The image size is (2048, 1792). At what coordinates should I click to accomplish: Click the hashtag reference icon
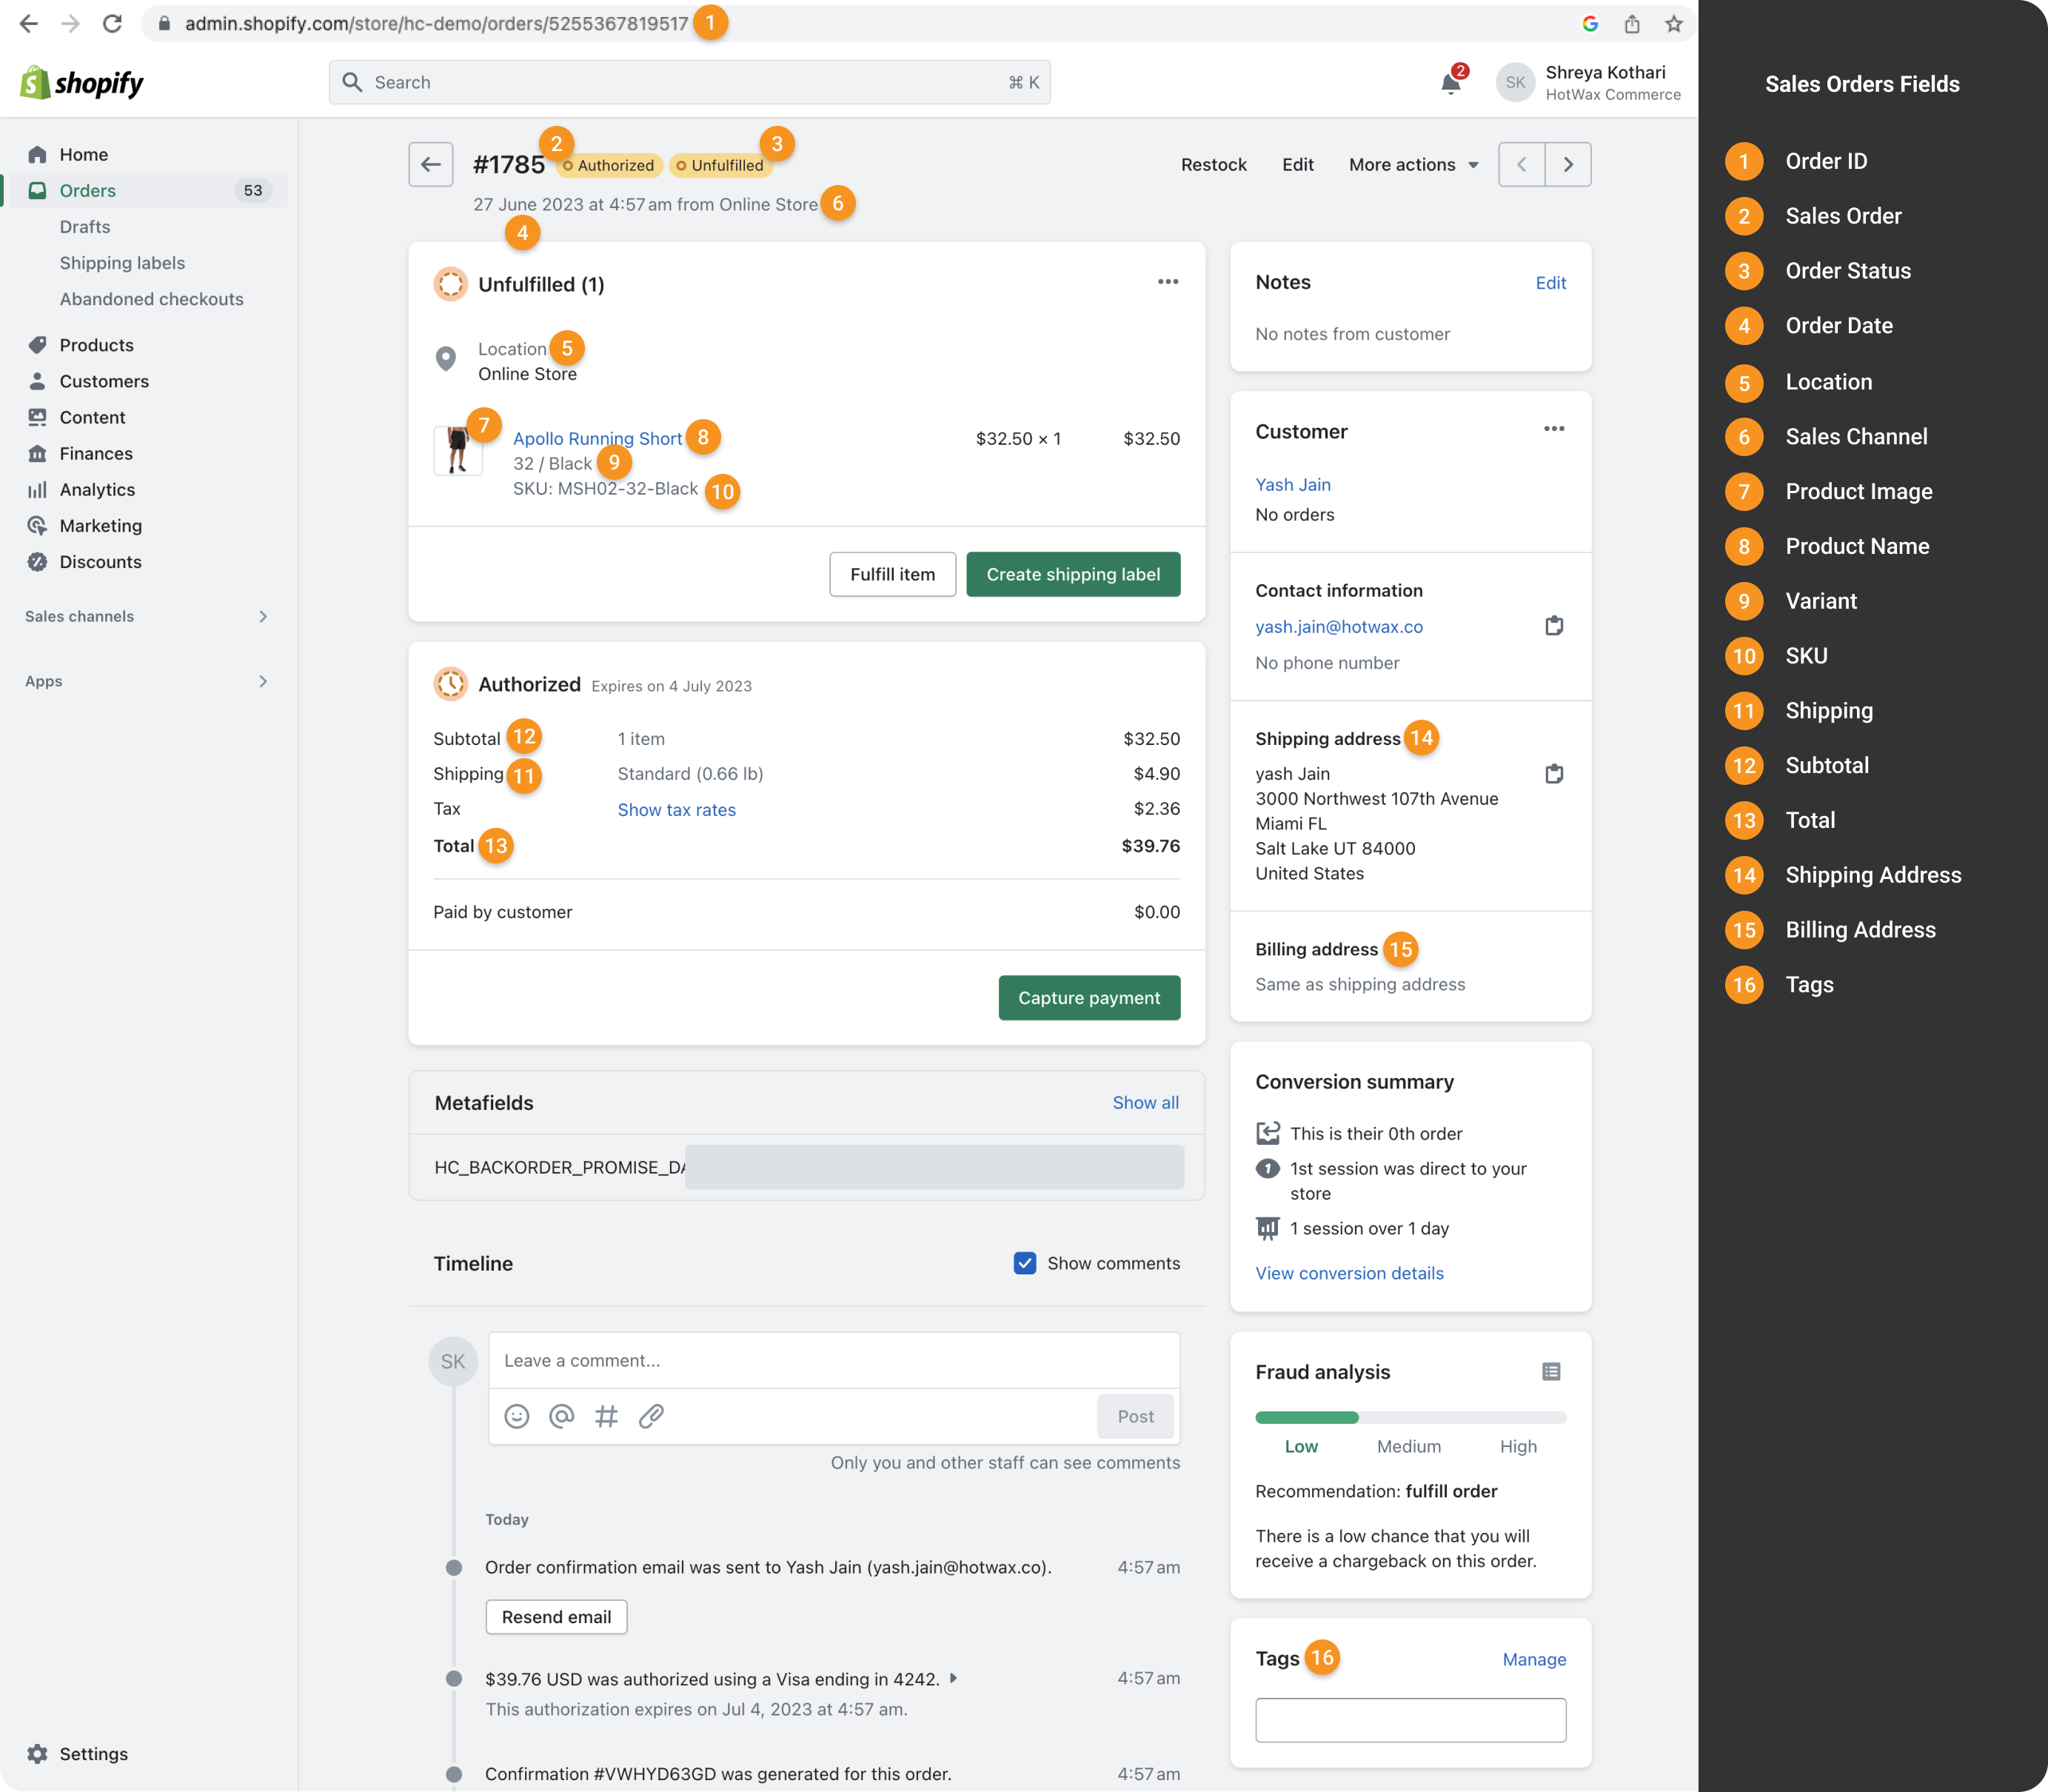[606, 1416]
